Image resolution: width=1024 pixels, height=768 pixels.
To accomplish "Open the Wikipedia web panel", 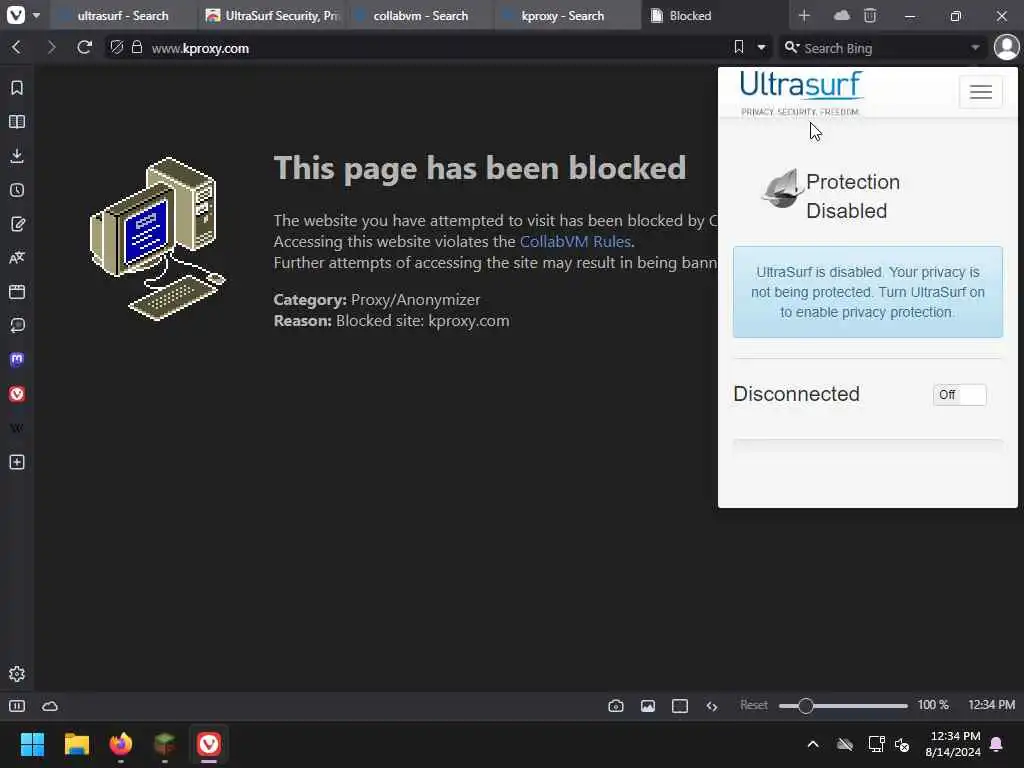I will tap(17, 428).
